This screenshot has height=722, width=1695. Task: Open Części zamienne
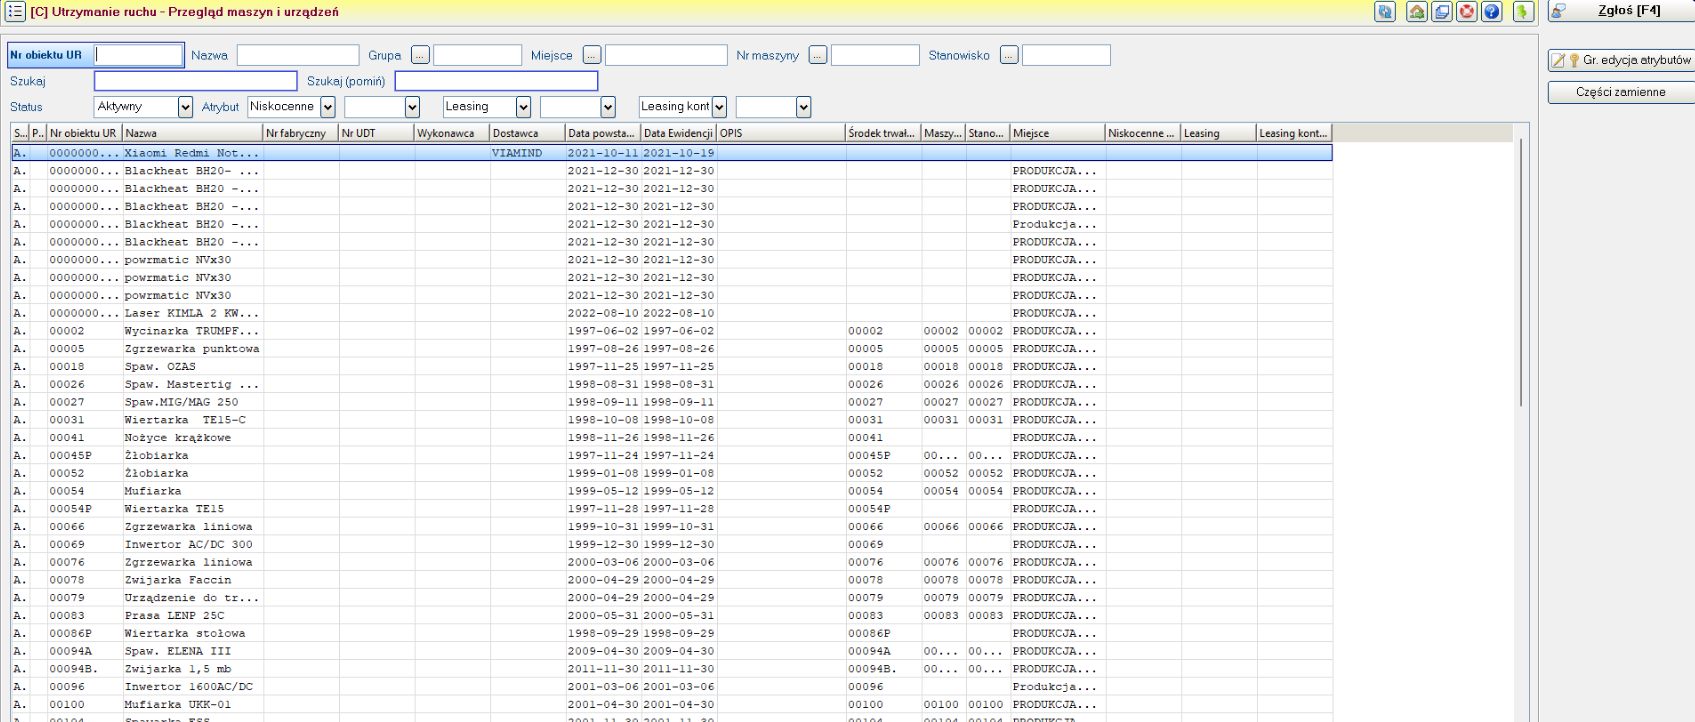(1621, 92)
